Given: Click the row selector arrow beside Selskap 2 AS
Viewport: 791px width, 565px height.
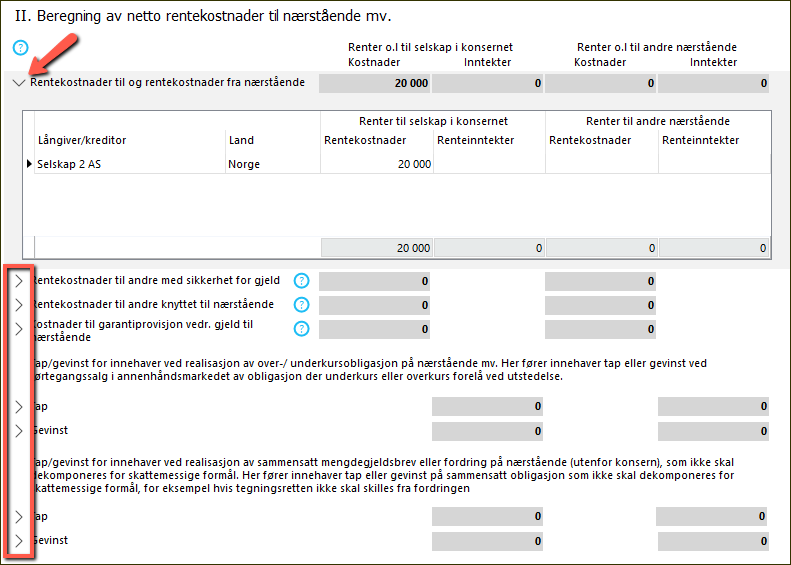Looking at the screenshot, I should (29, 164).
